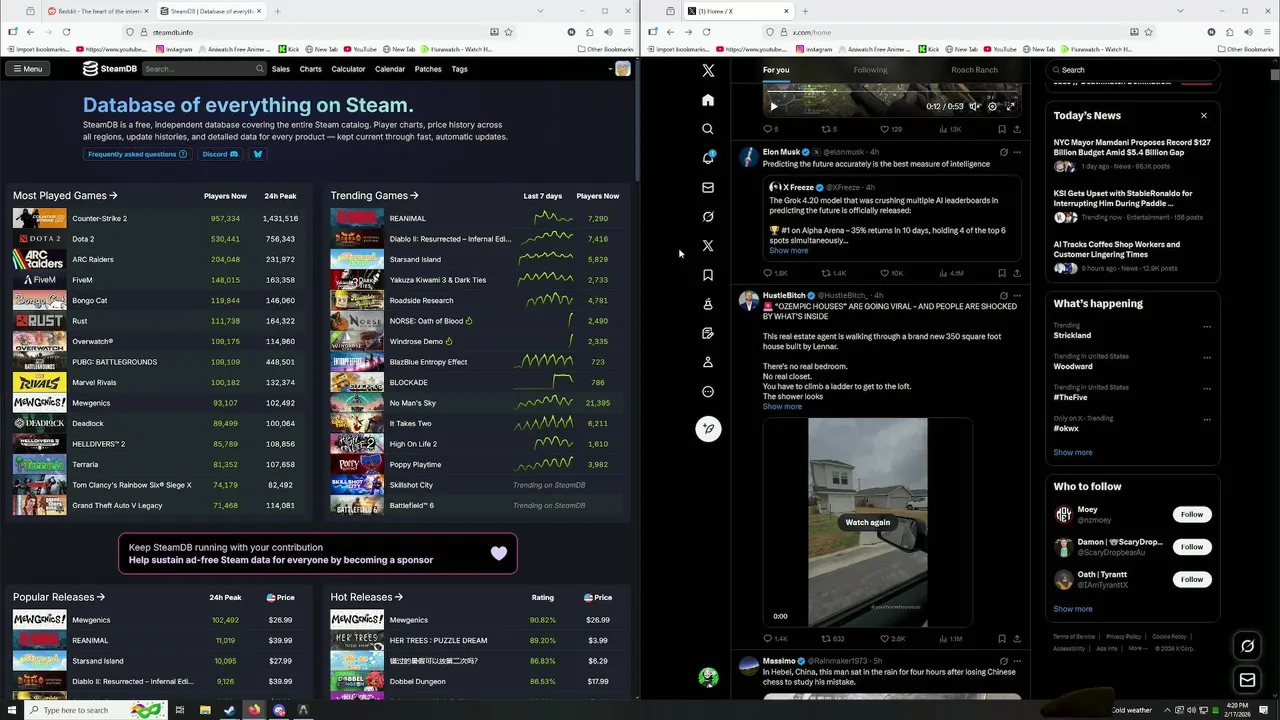The height and width of the screenshot is (720, 1280).
Task: Open Grok floating button at bottom right
Action: tap(1247, 646)
